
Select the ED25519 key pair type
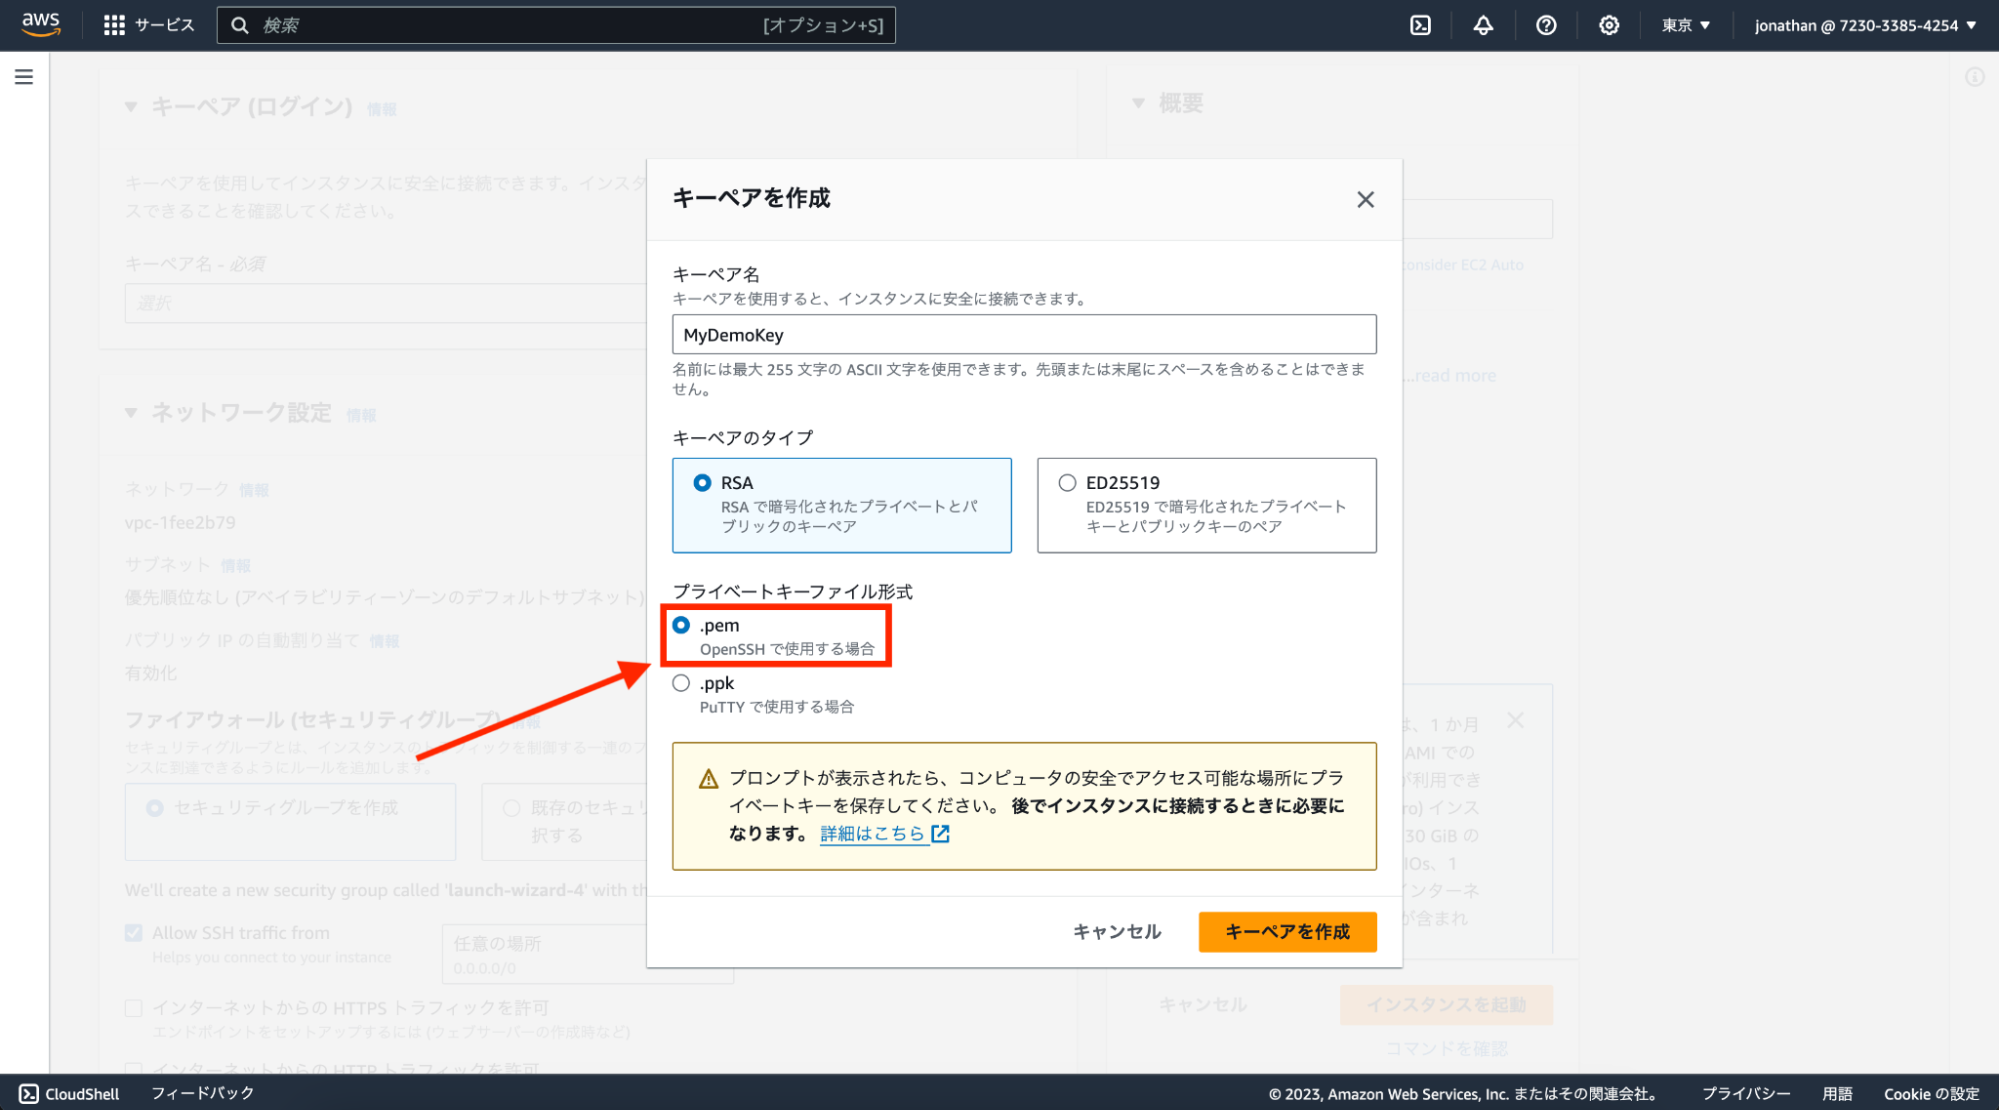[1067, 483]
